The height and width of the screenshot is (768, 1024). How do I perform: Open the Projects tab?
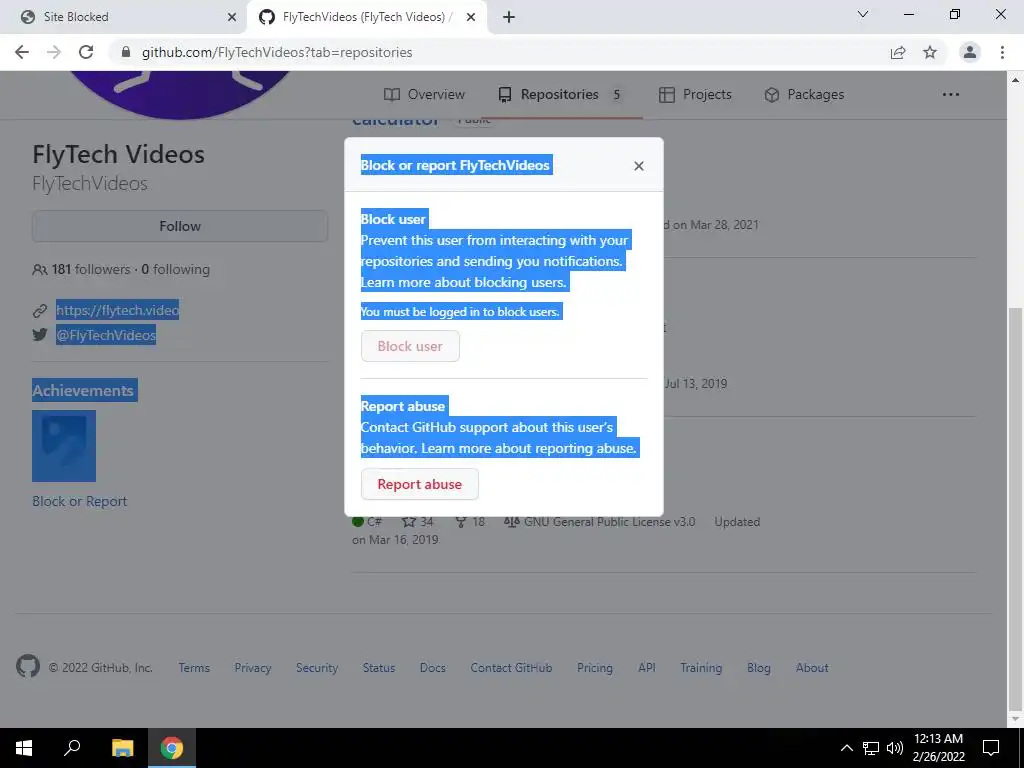coord(695,94)
